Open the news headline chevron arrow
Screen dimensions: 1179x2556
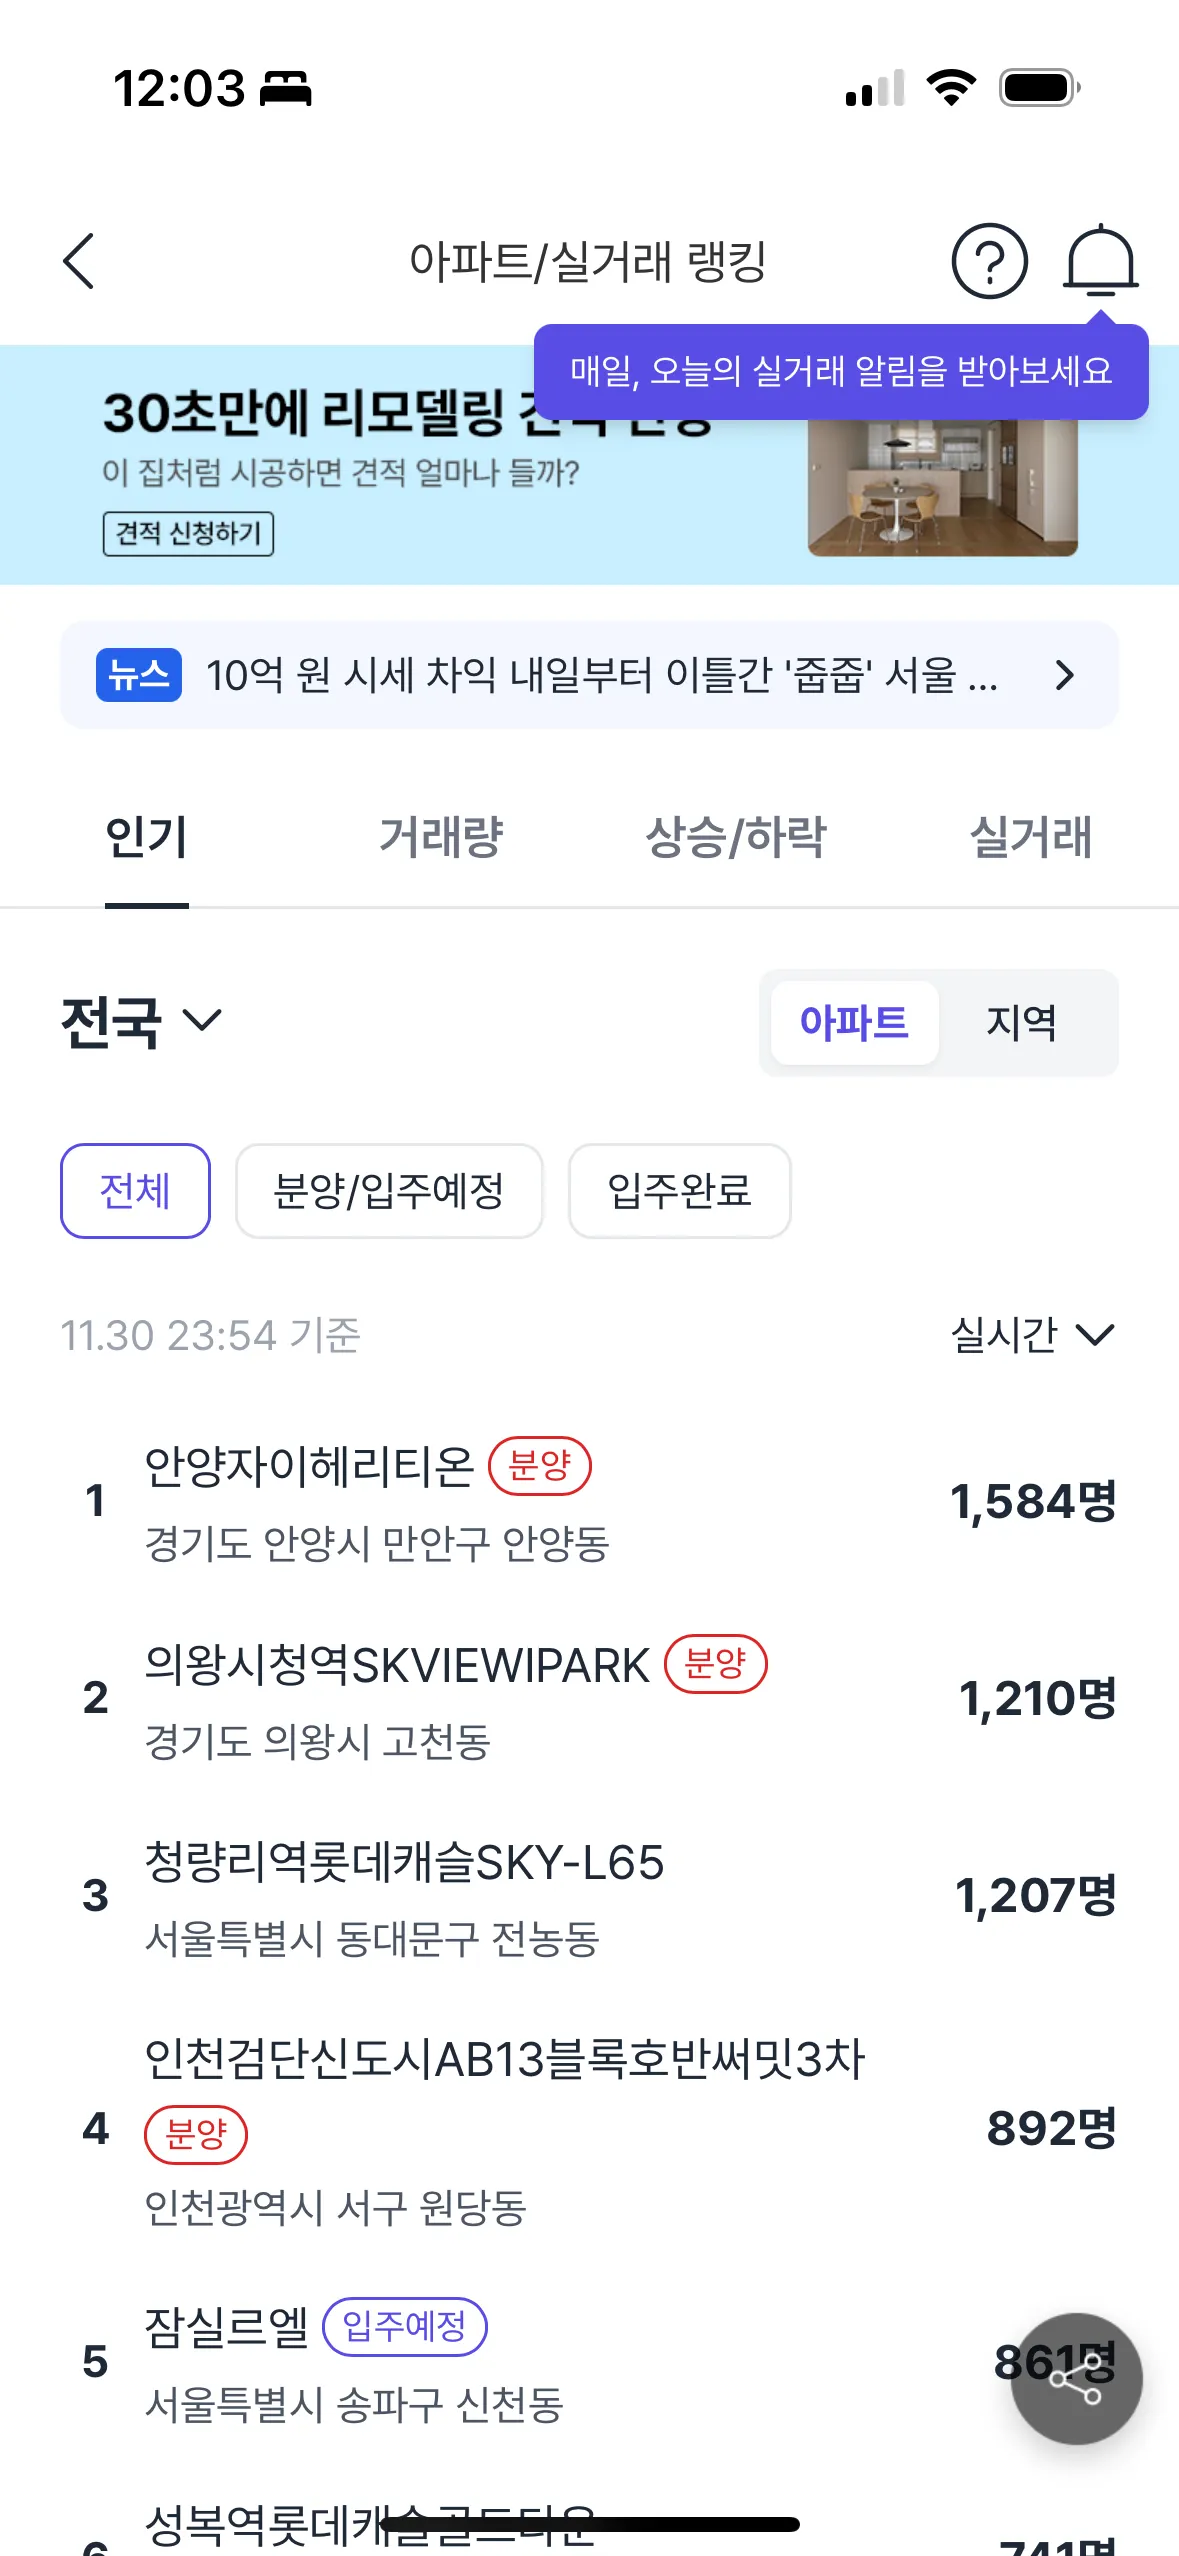click(1064, 675)
